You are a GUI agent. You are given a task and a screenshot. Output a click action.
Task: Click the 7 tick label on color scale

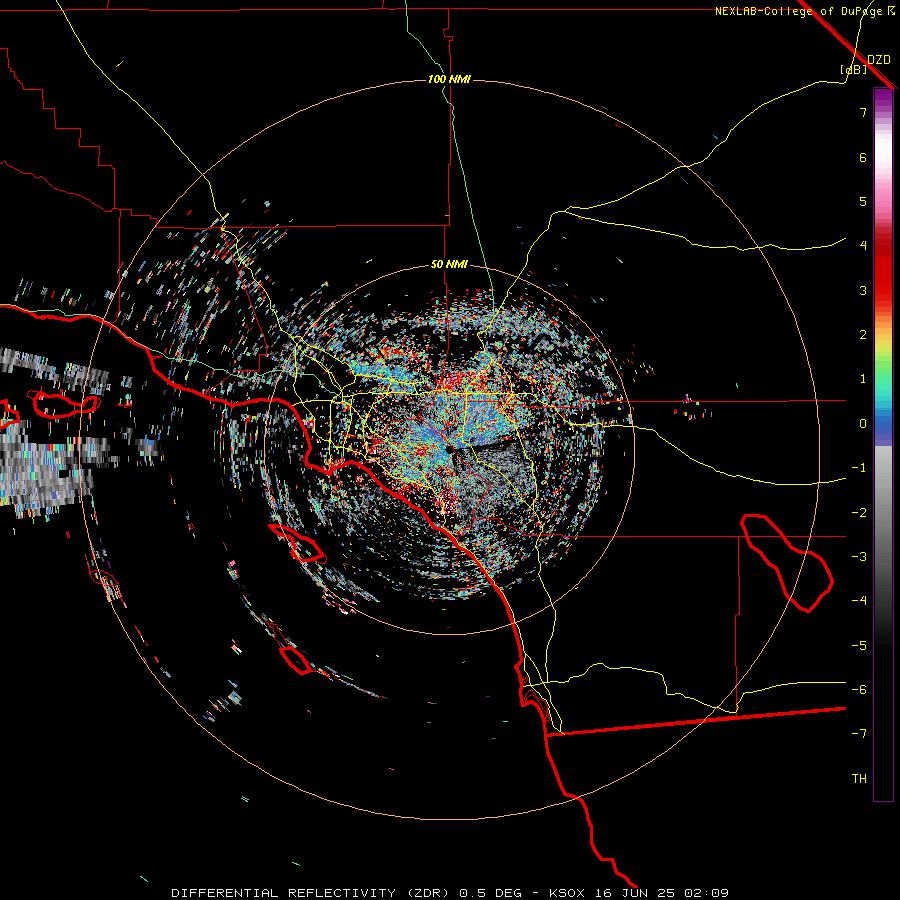tap(863, 112)
